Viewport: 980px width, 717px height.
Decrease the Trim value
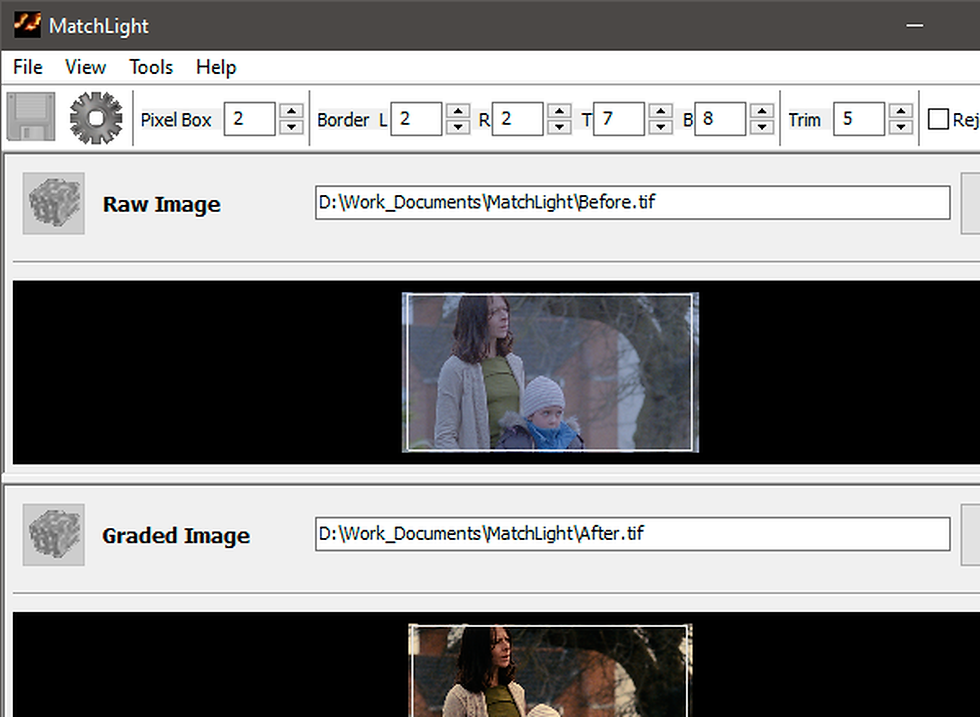click(x=901, y=126)
